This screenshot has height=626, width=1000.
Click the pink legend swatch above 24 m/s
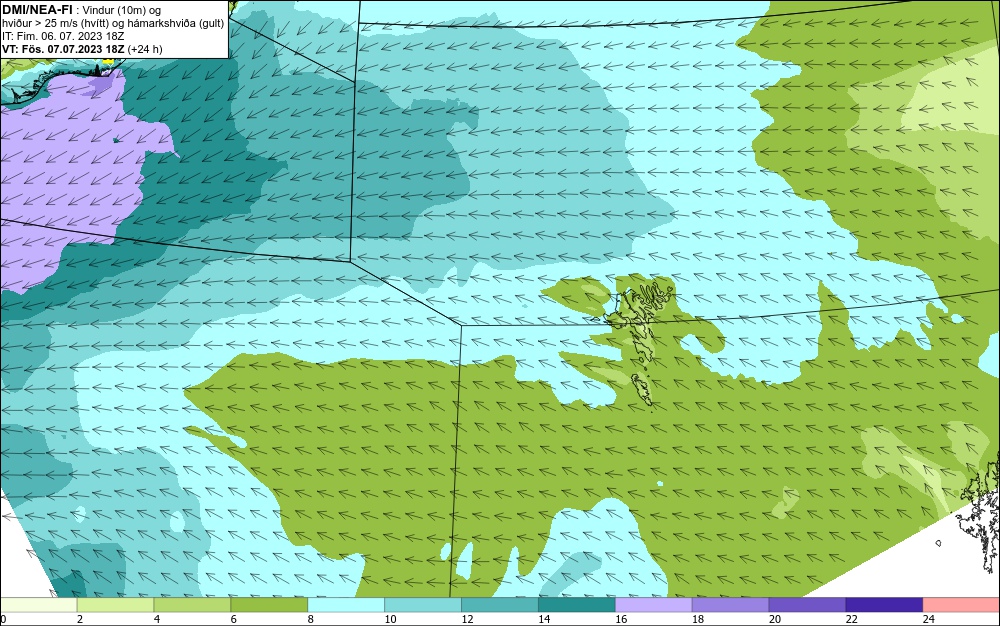[962, 605]
